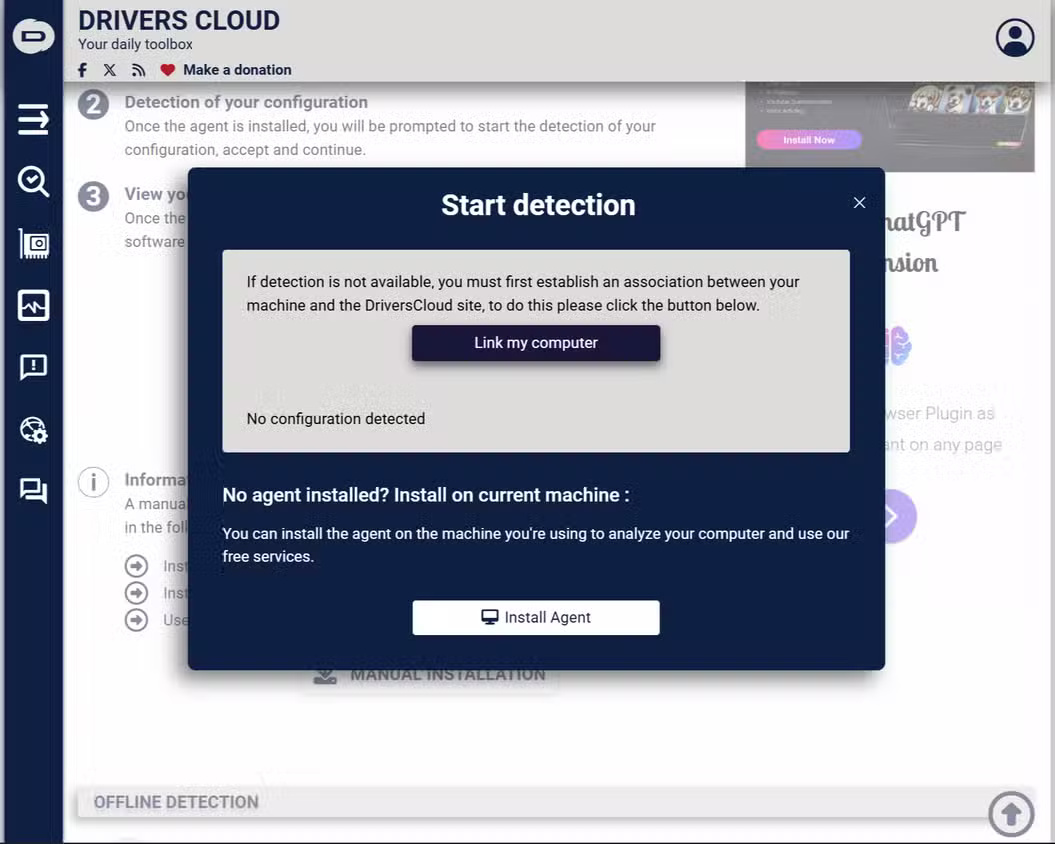This screenshot has width=1055, height=844.
Task: Open the Facebook social icon
Action: [82, 70]
